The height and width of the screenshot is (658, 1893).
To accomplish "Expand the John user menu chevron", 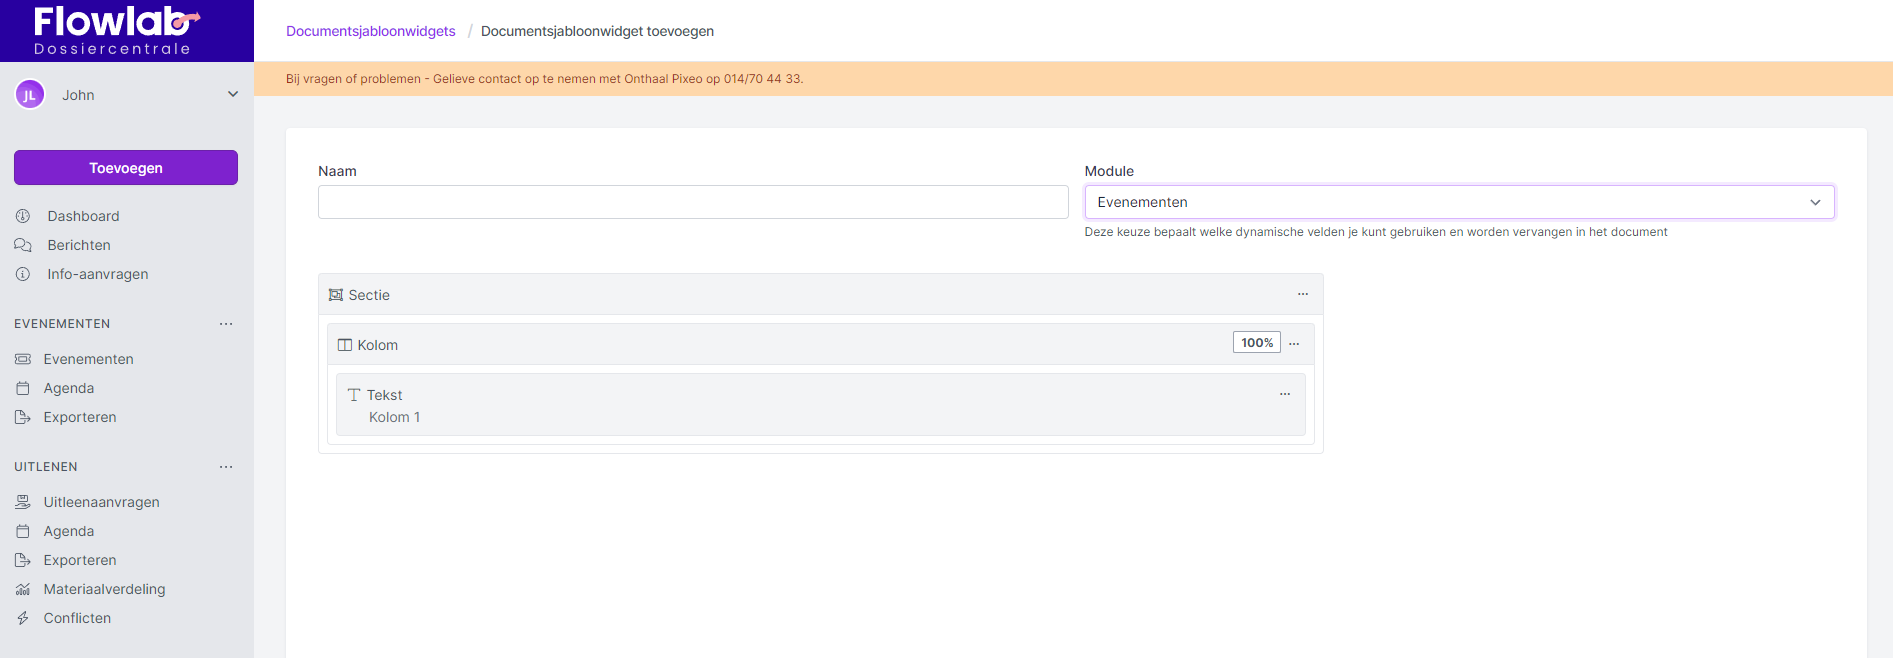I will tap(233, 95).
